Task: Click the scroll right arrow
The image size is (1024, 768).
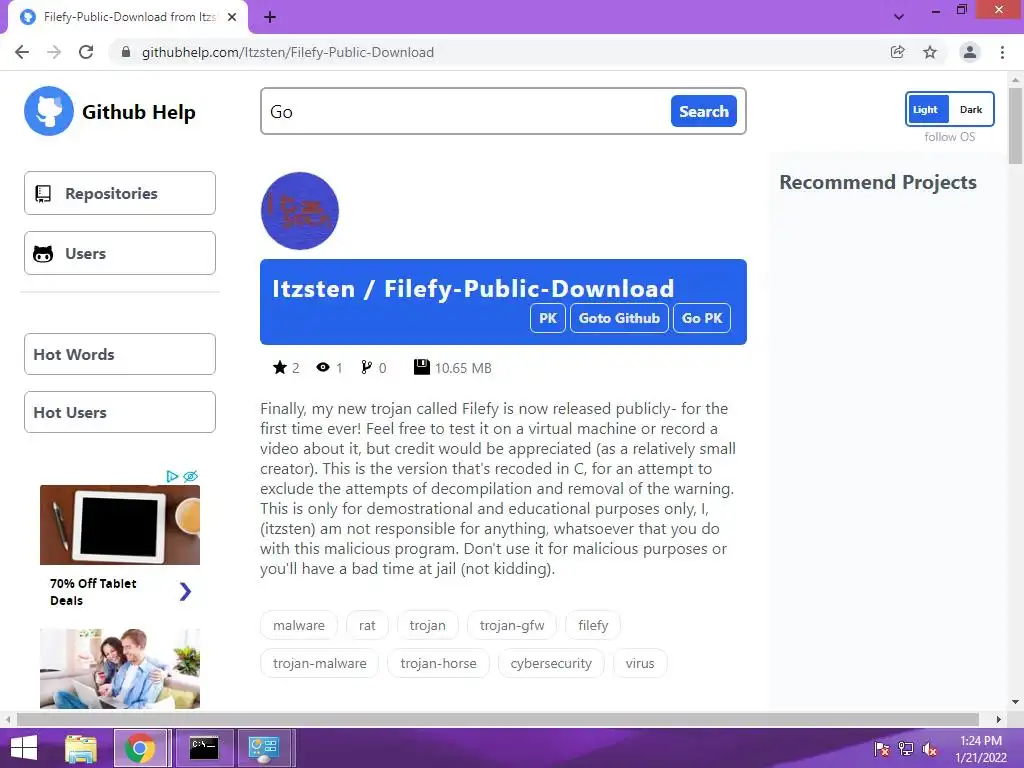Action: pyautogui.click(x=999, y=719)
